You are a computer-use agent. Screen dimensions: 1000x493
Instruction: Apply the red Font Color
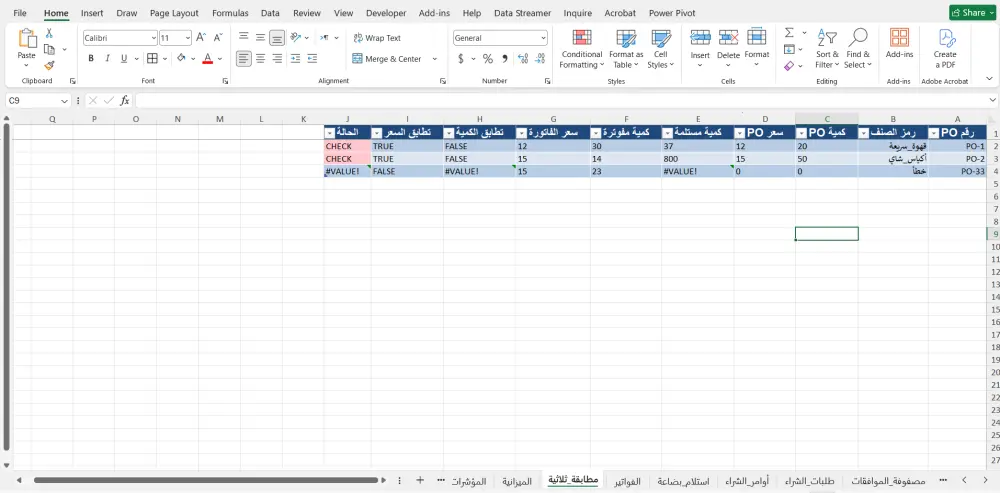coord(207,59)
